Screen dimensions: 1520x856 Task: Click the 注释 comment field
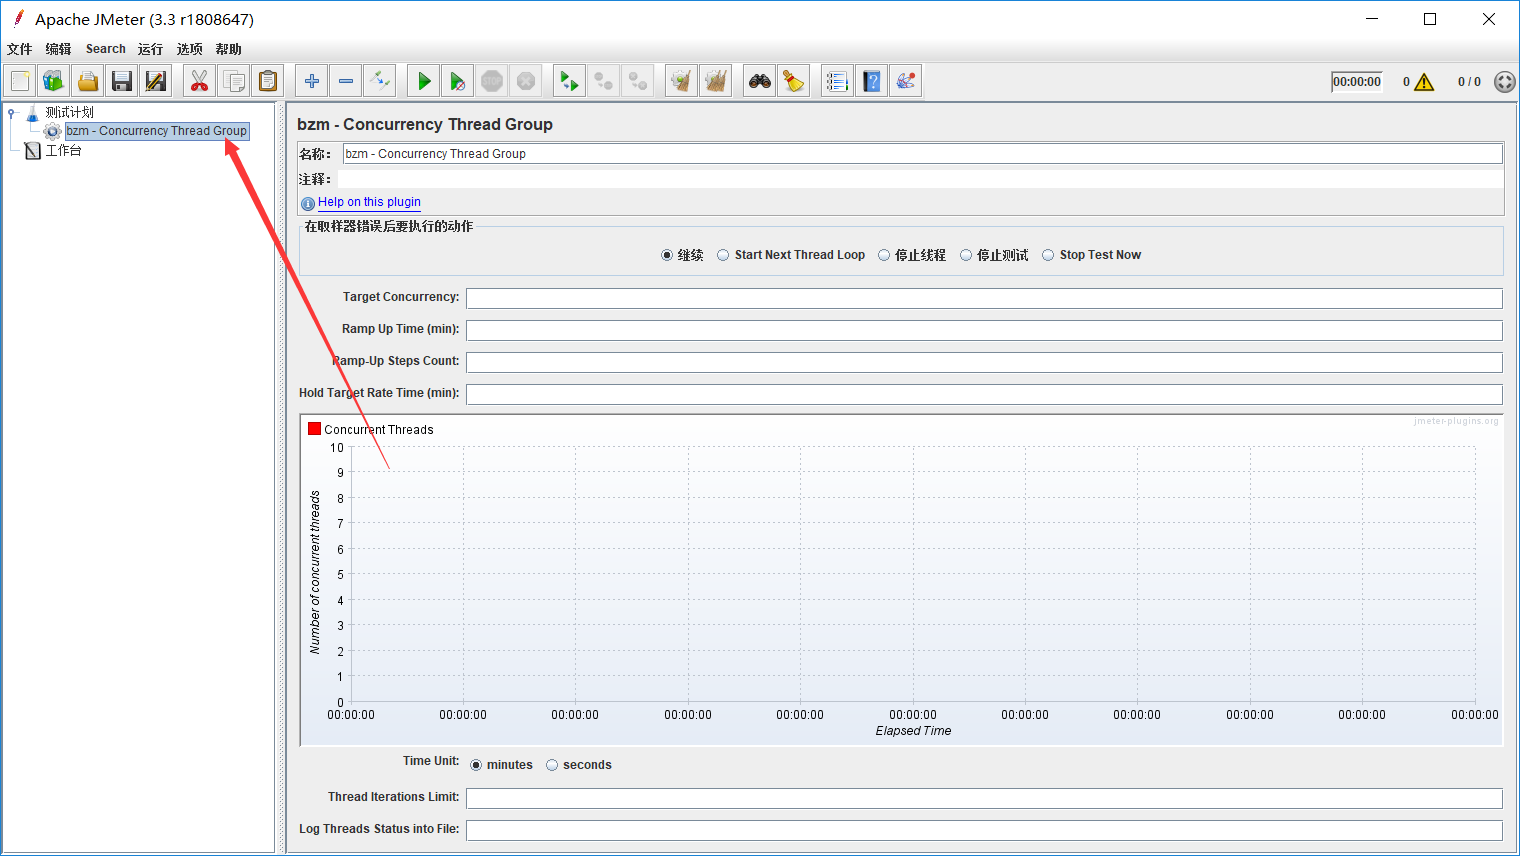[920, 179]
